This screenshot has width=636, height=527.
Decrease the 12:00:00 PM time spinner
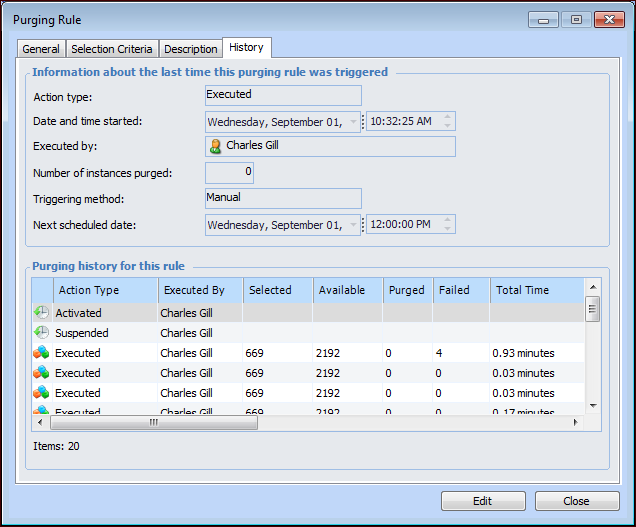tap(448, 230)
